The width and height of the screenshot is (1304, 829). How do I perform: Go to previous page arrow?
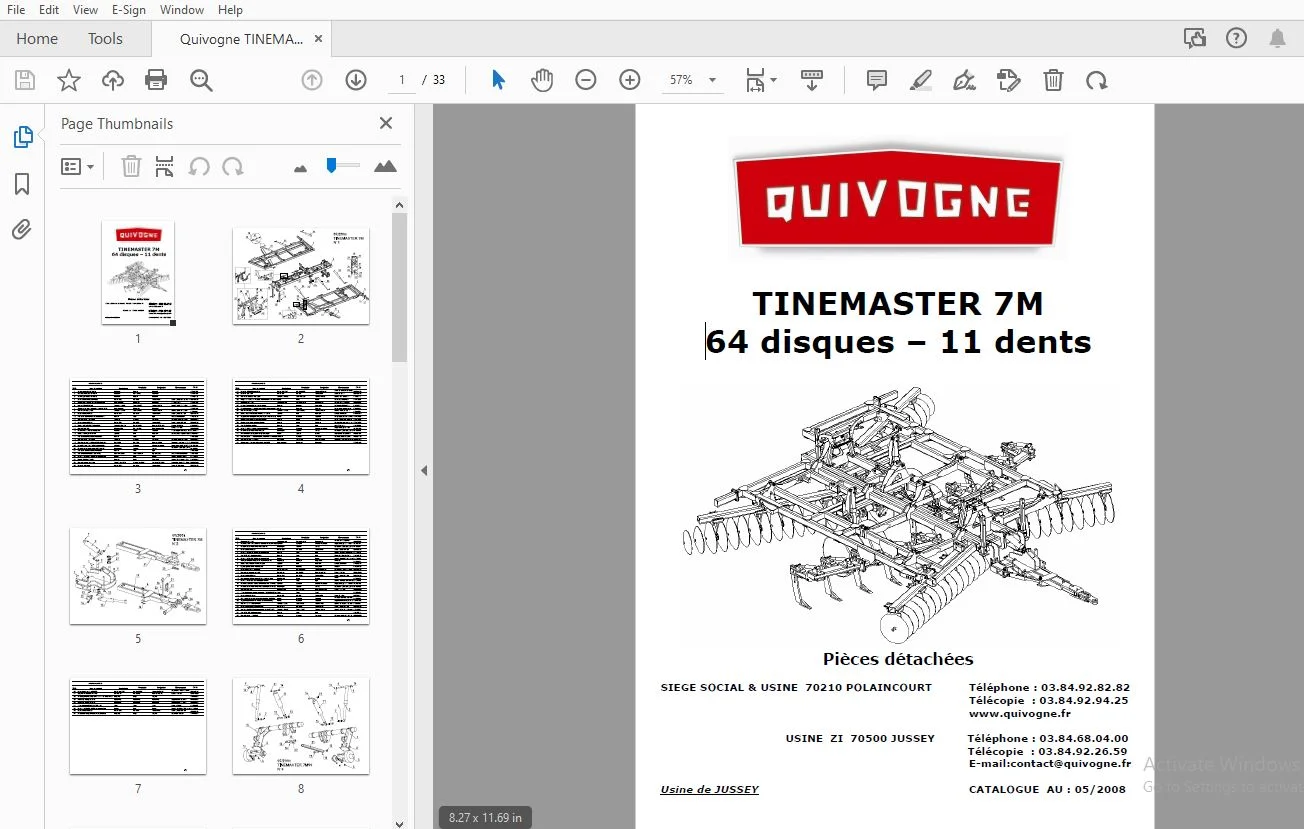click(312, 80)
